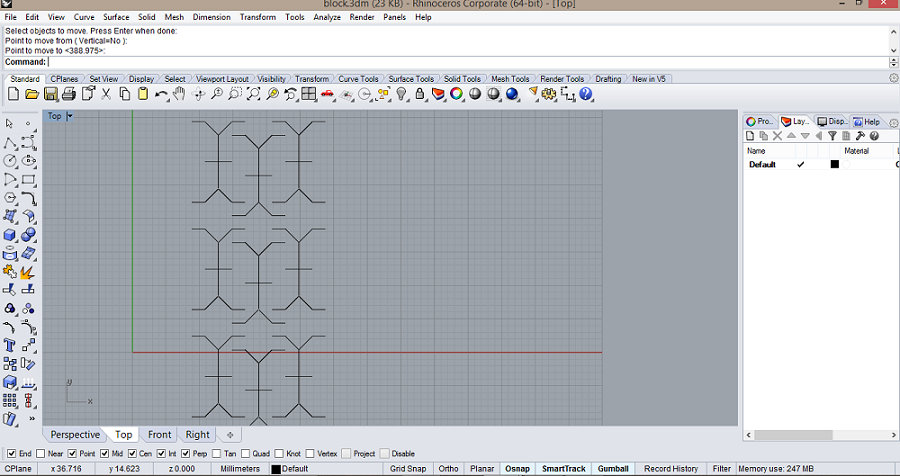Toggle Grid Snap in status bar
The width and height of the screenshot is (900, 476).
pos(408,469)
